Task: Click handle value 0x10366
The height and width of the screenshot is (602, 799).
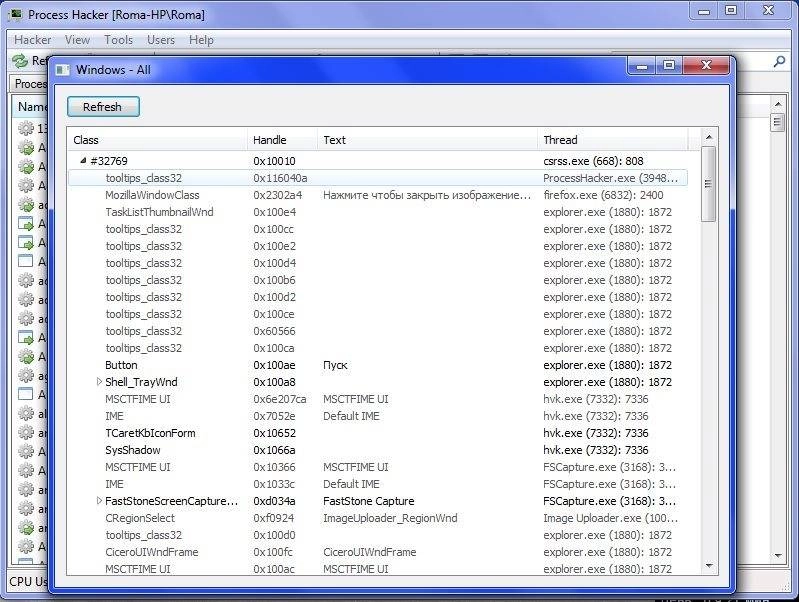Action: coord(274,467)
